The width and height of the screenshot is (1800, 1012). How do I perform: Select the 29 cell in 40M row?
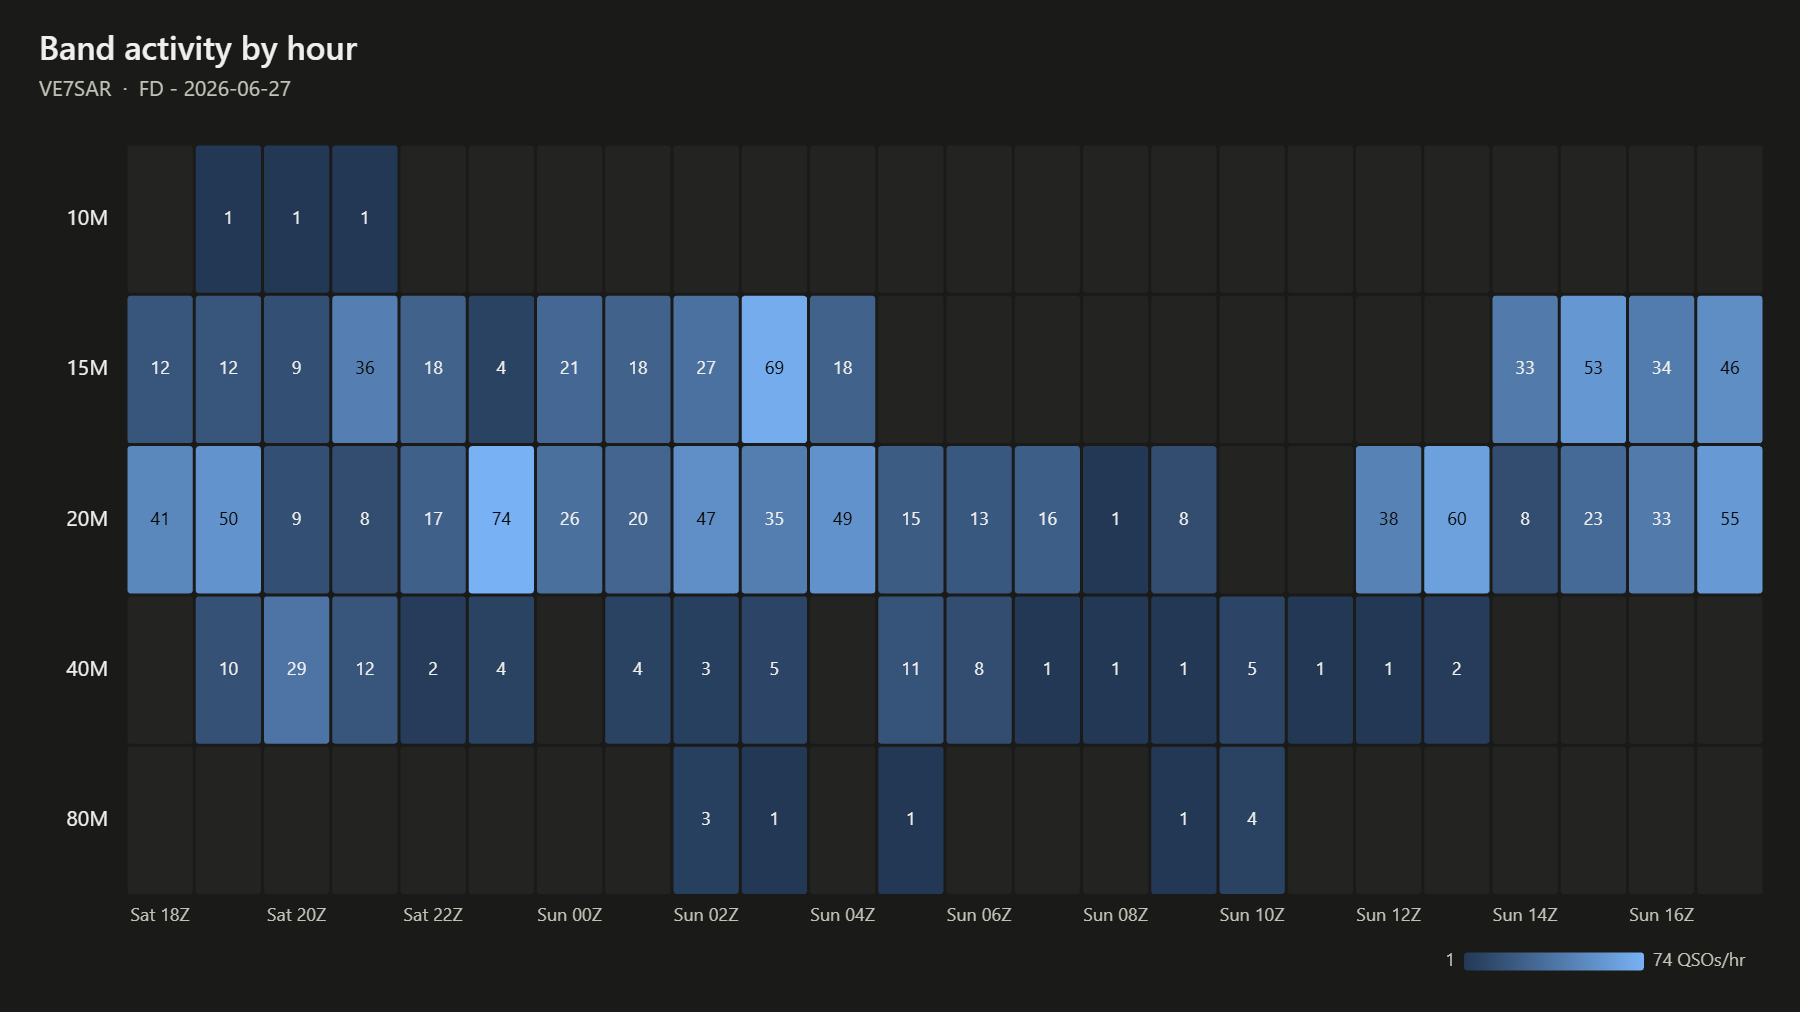pyautogui.click(x=296, y=669)
